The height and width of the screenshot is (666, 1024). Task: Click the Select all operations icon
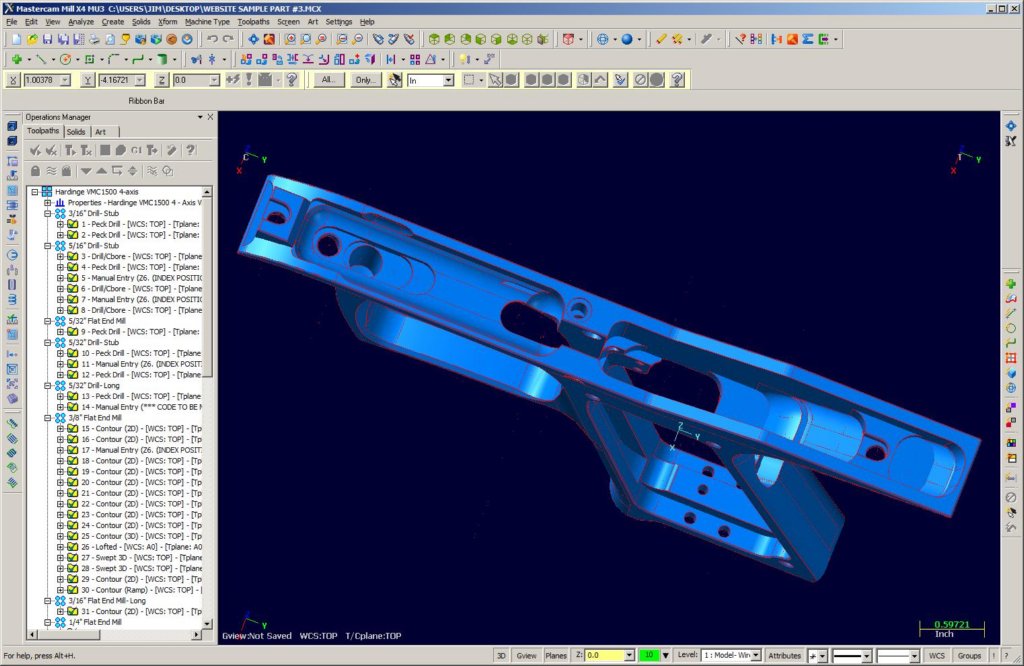point(35,150)
